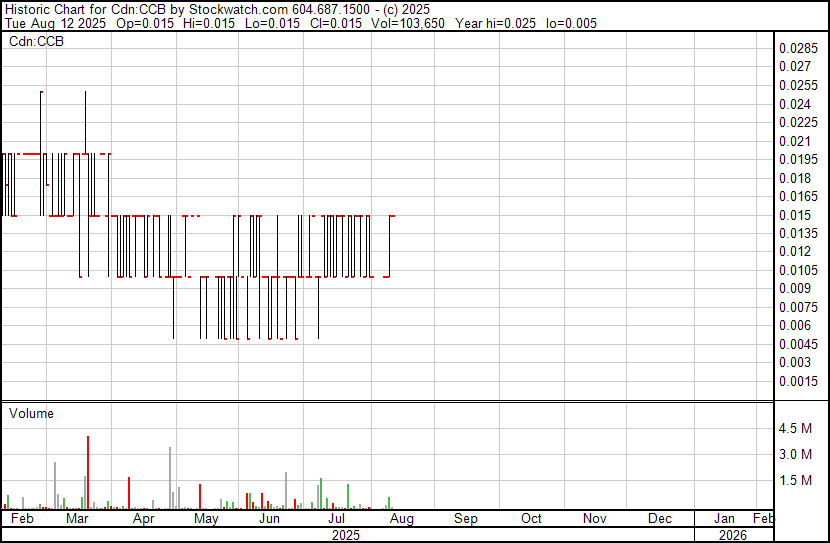Click the 'Nov' month label
830x543 pixels.
coord(594,518)
